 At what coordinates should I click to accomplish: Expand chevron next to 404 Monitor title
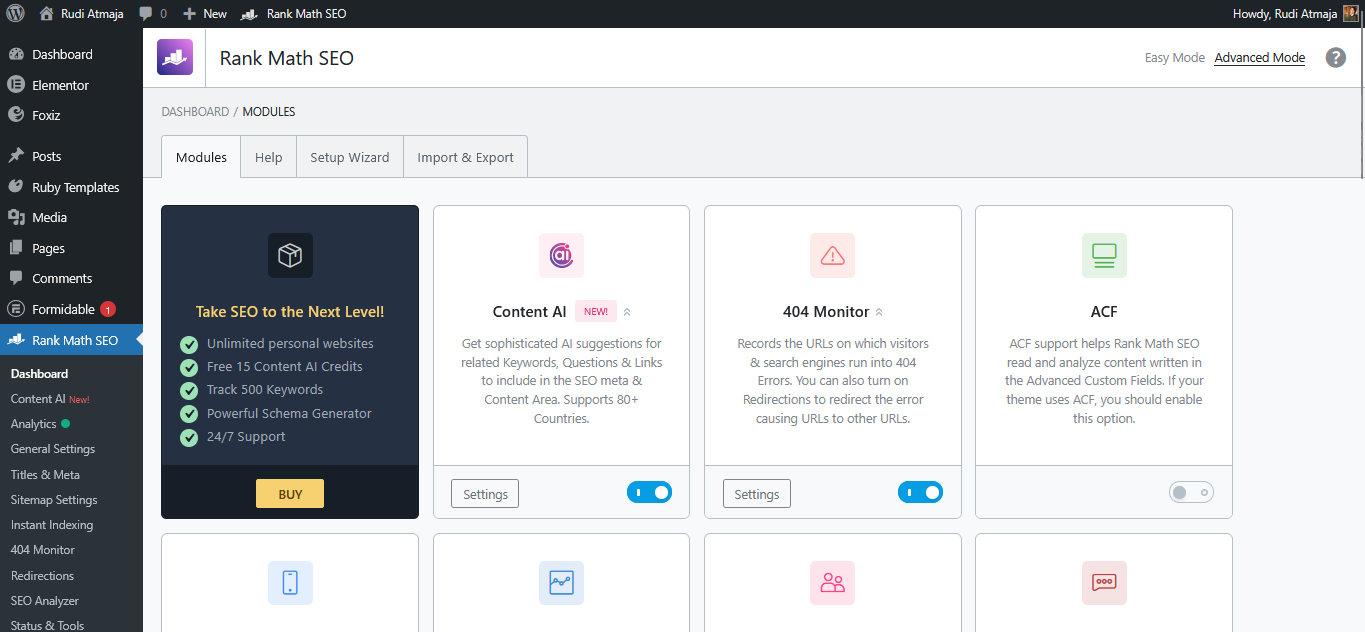tap(879, 312)
